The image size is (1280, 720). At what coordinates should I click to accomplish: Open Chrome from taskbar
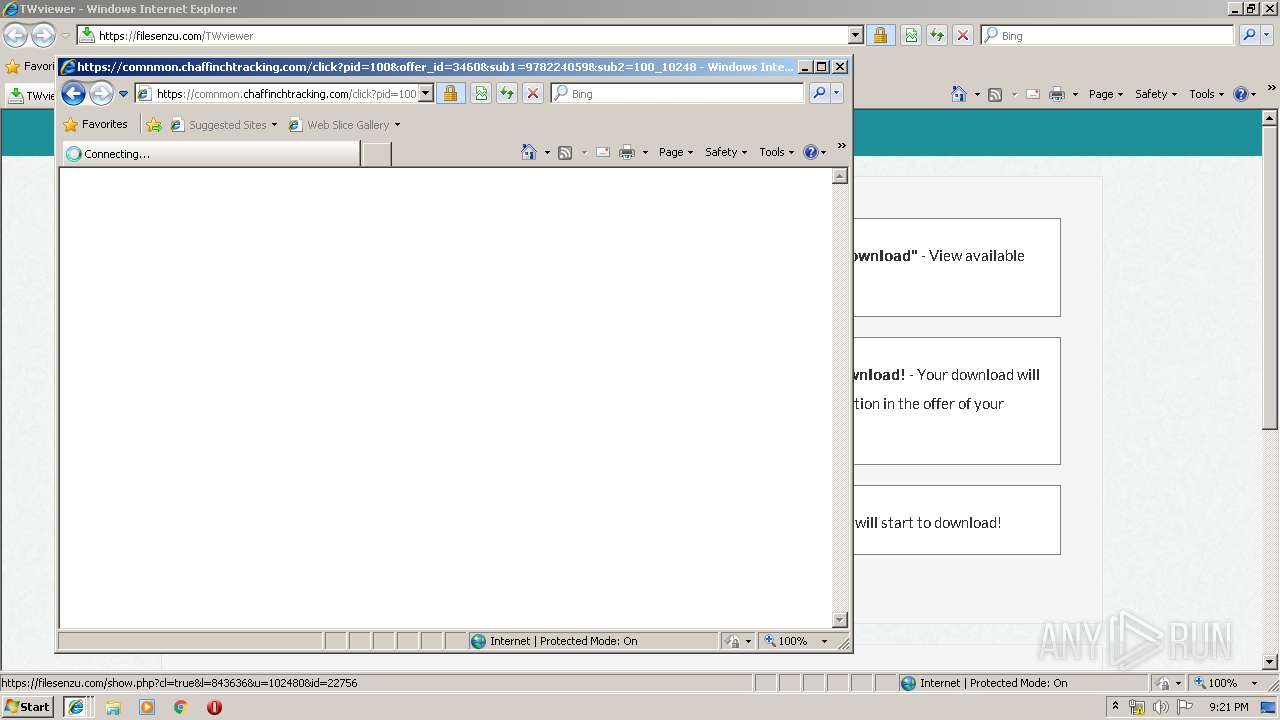180,707
